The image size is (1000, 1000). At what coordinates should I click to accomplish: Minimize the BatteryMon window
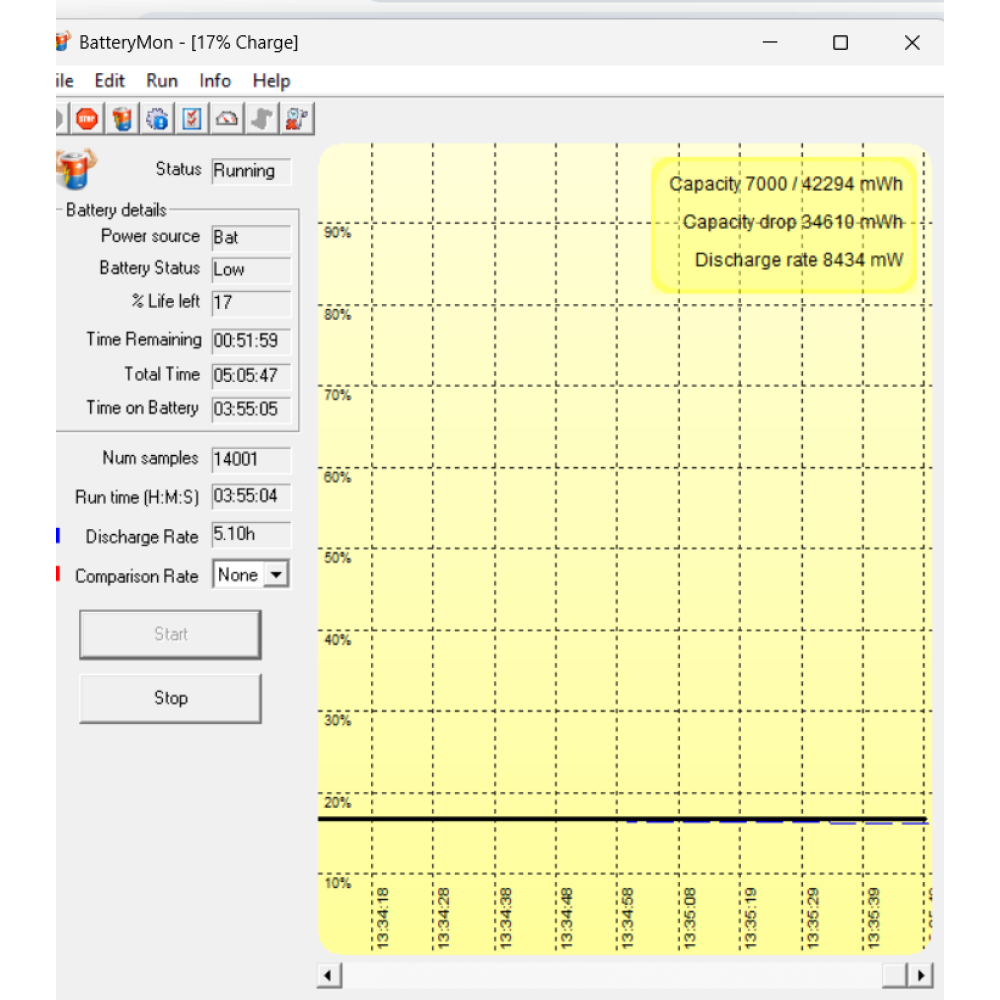point(770,43)
